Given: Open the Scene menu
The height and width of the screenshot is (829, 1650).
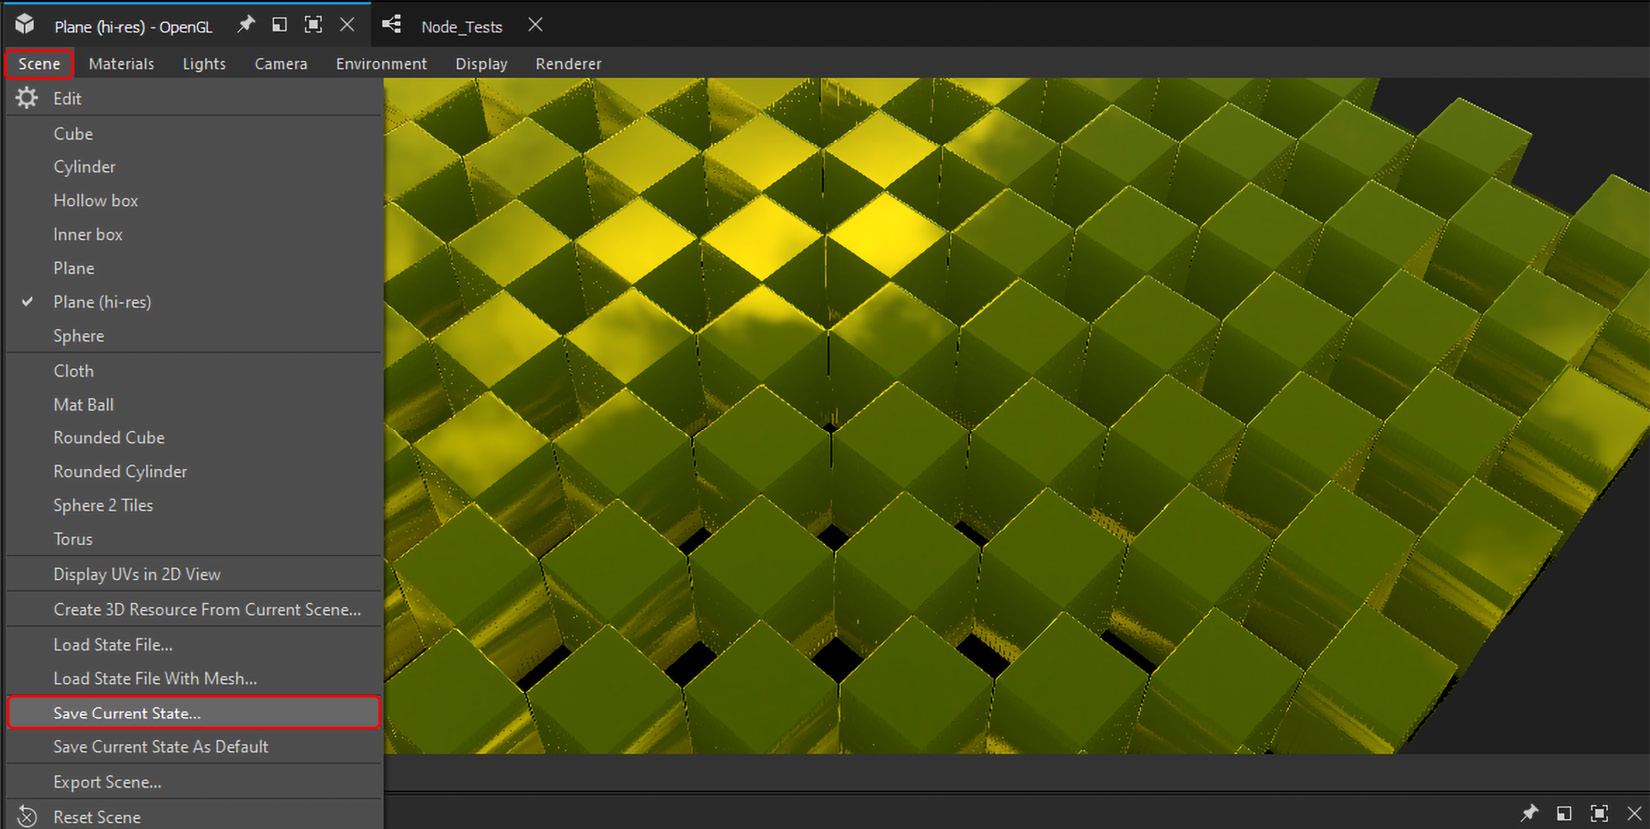Looking at the screenshot, I should pos(39,63).
